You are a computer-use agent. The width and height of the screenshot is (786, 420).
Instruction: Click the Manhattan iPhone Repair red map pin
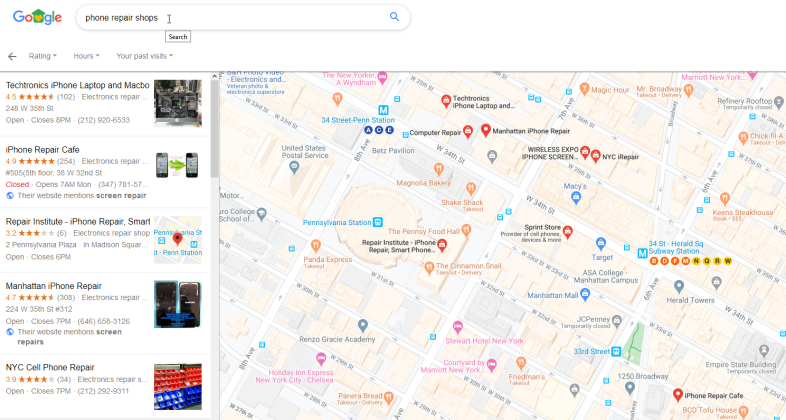[485, 130]
